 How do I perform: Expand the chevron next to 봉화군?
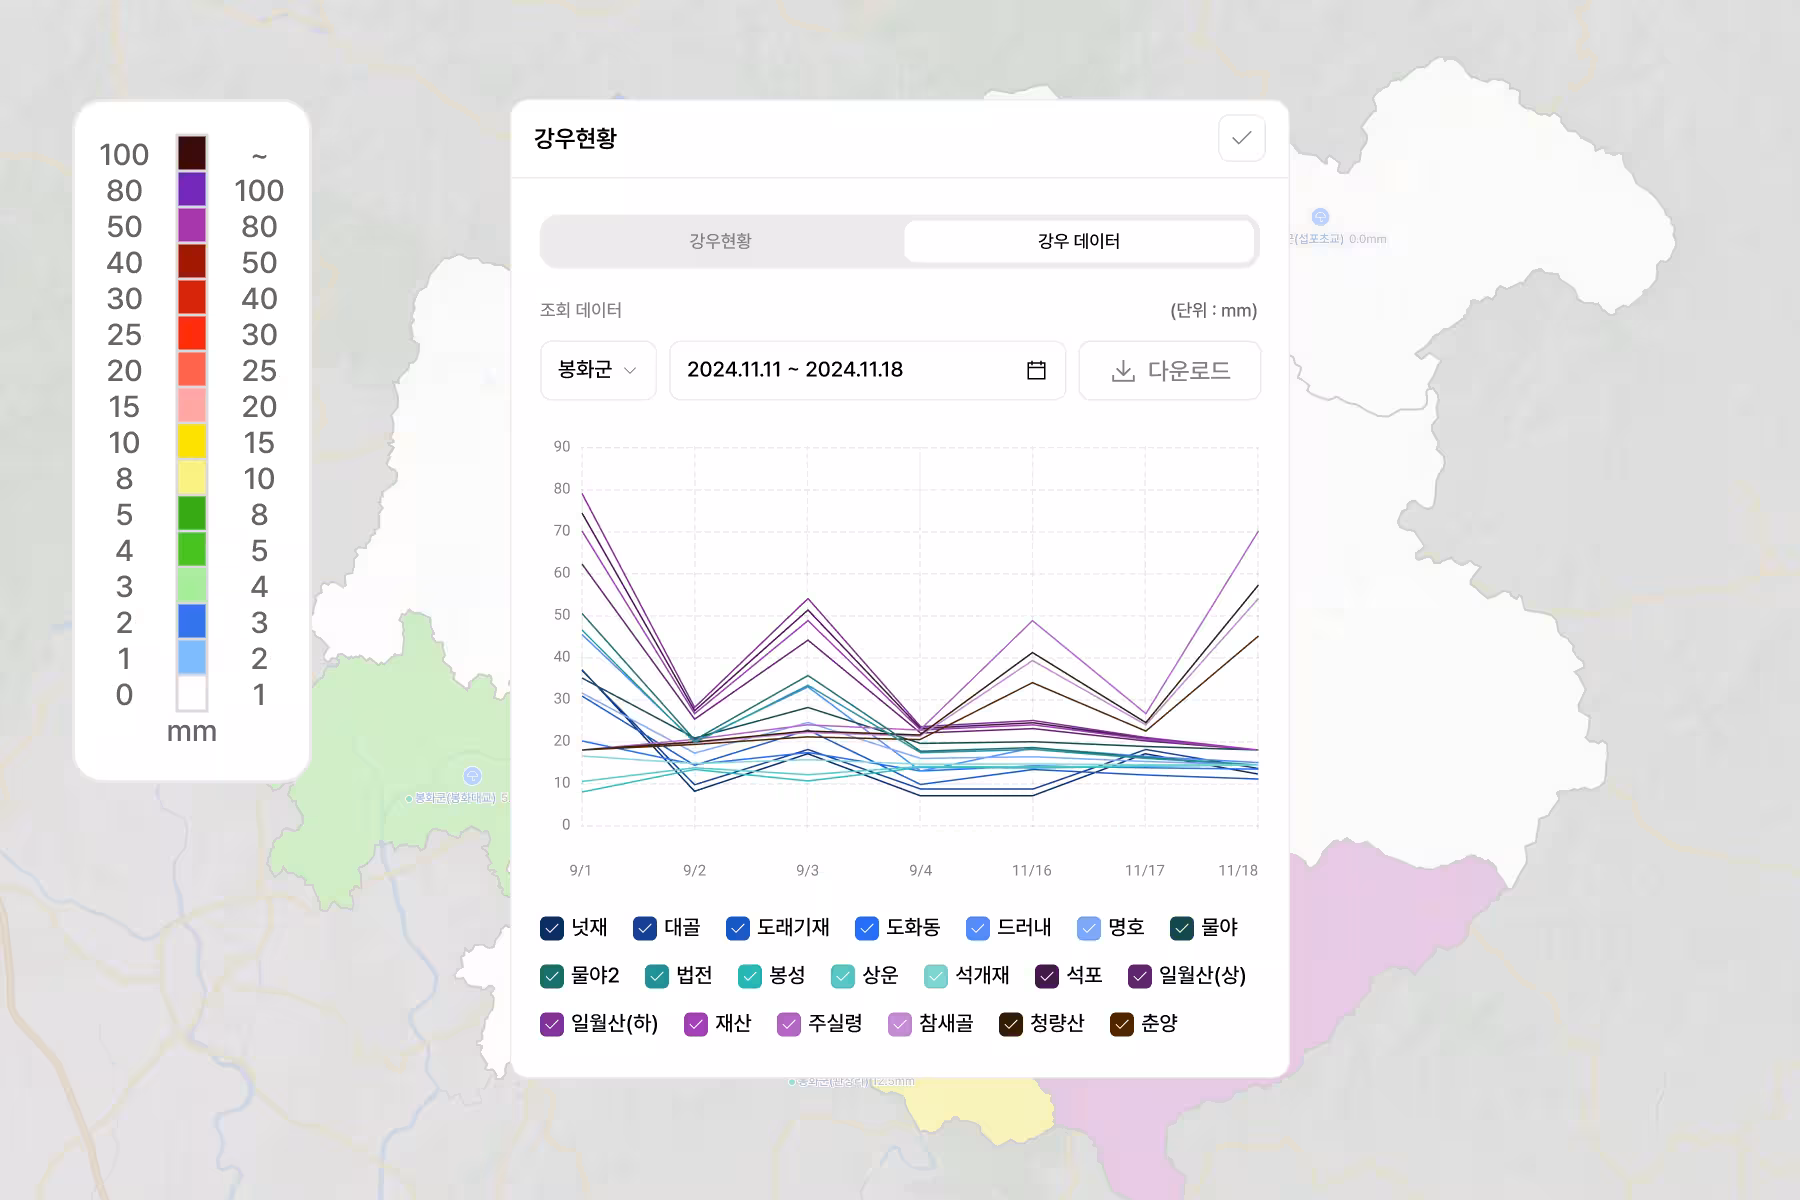coord(630,370)
